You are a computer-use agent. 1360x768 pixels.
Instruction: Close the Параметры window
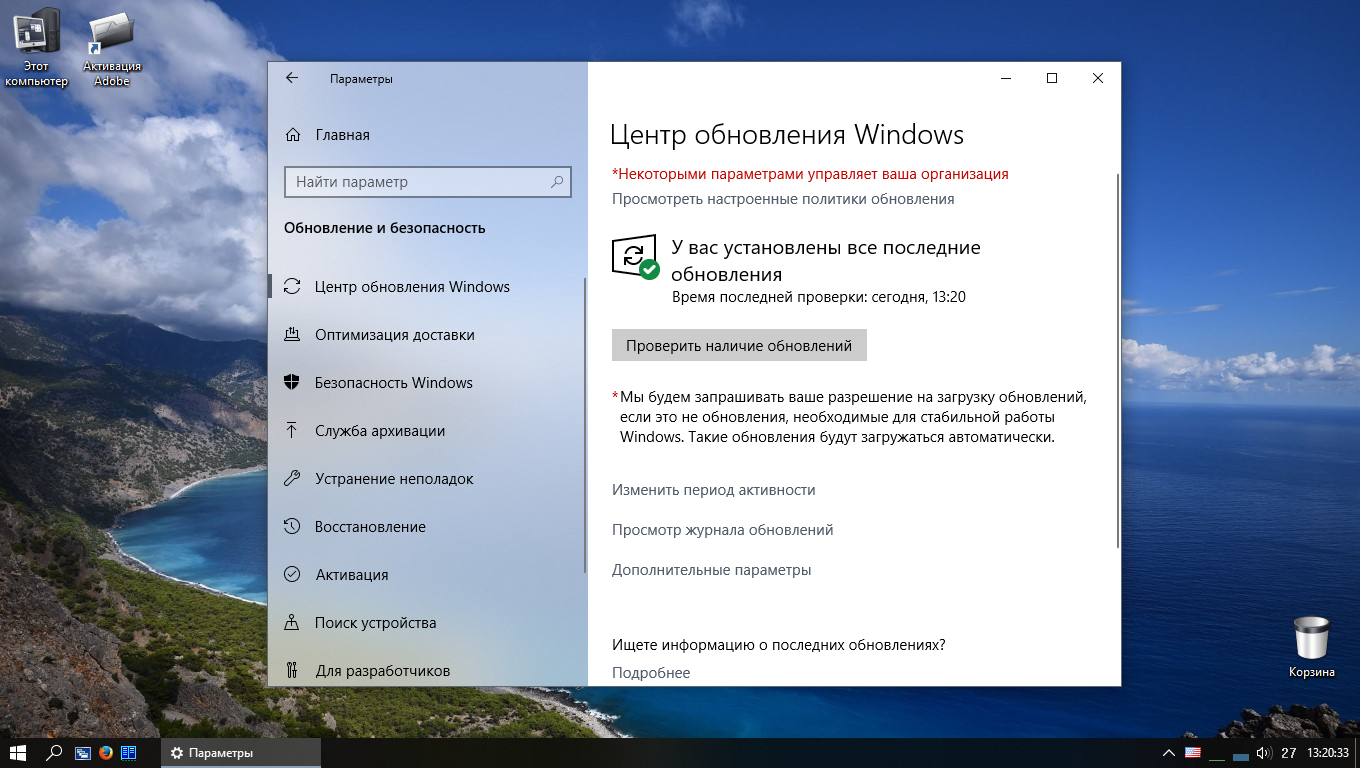pos(1098,78)
